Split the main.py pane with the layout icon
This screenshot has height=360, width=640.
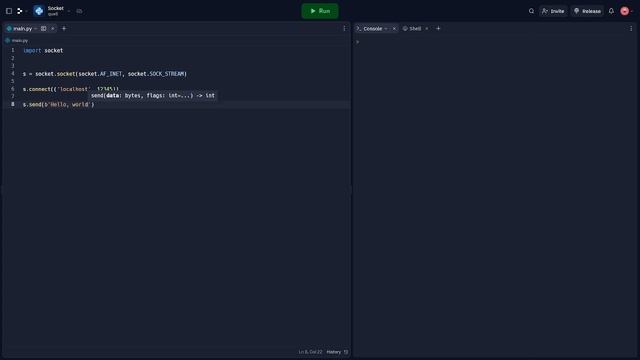[44, 29]
